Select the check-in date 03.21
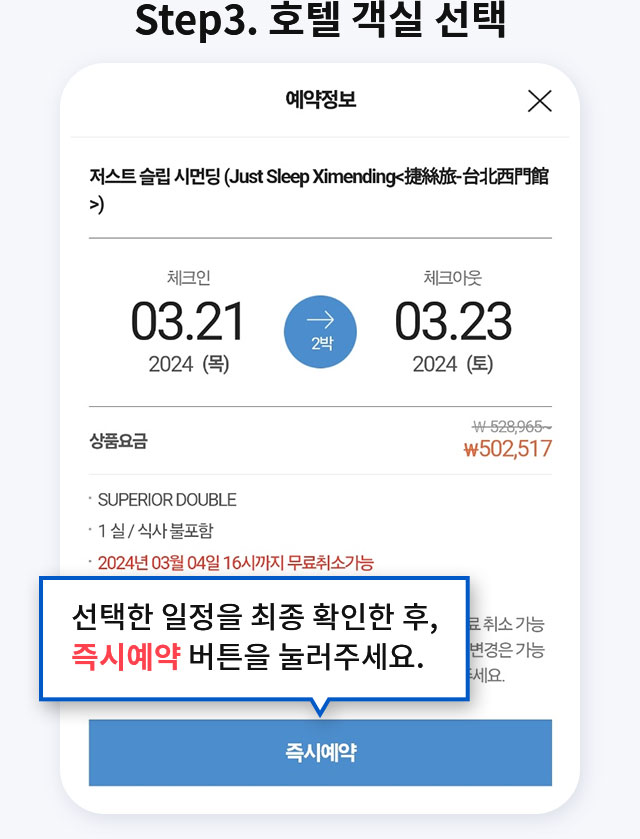Image resolution: width=640 pixels, height=839 pixels. 188,321
